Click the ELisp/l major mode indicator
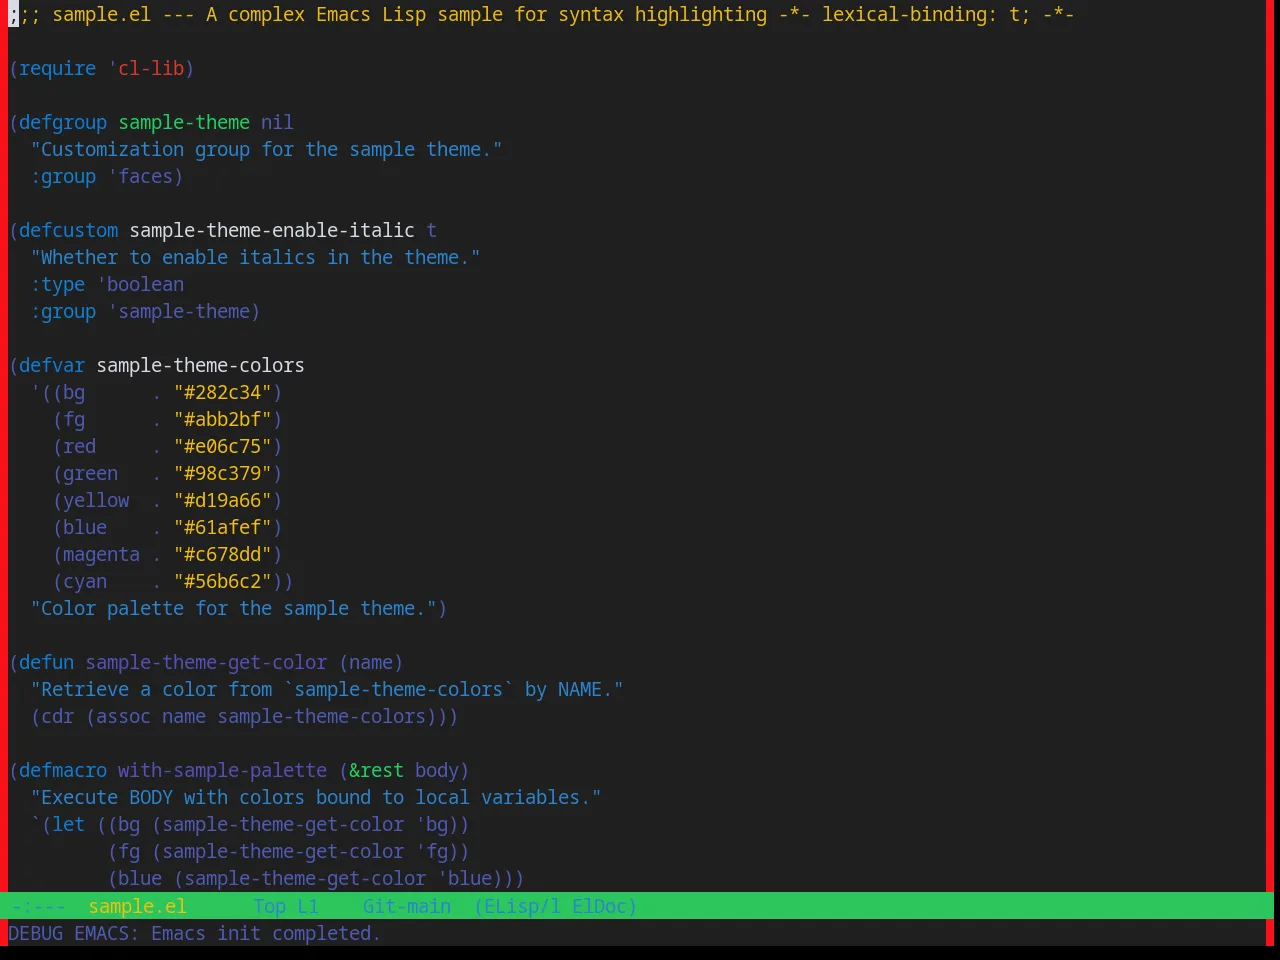1280x960 pixels. (x=517, y=906)
